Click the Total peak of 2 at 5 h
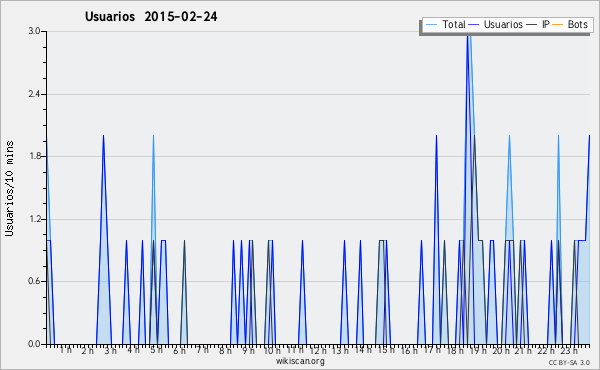The width and height of the screenshot is (600, 370). point(153,136)
